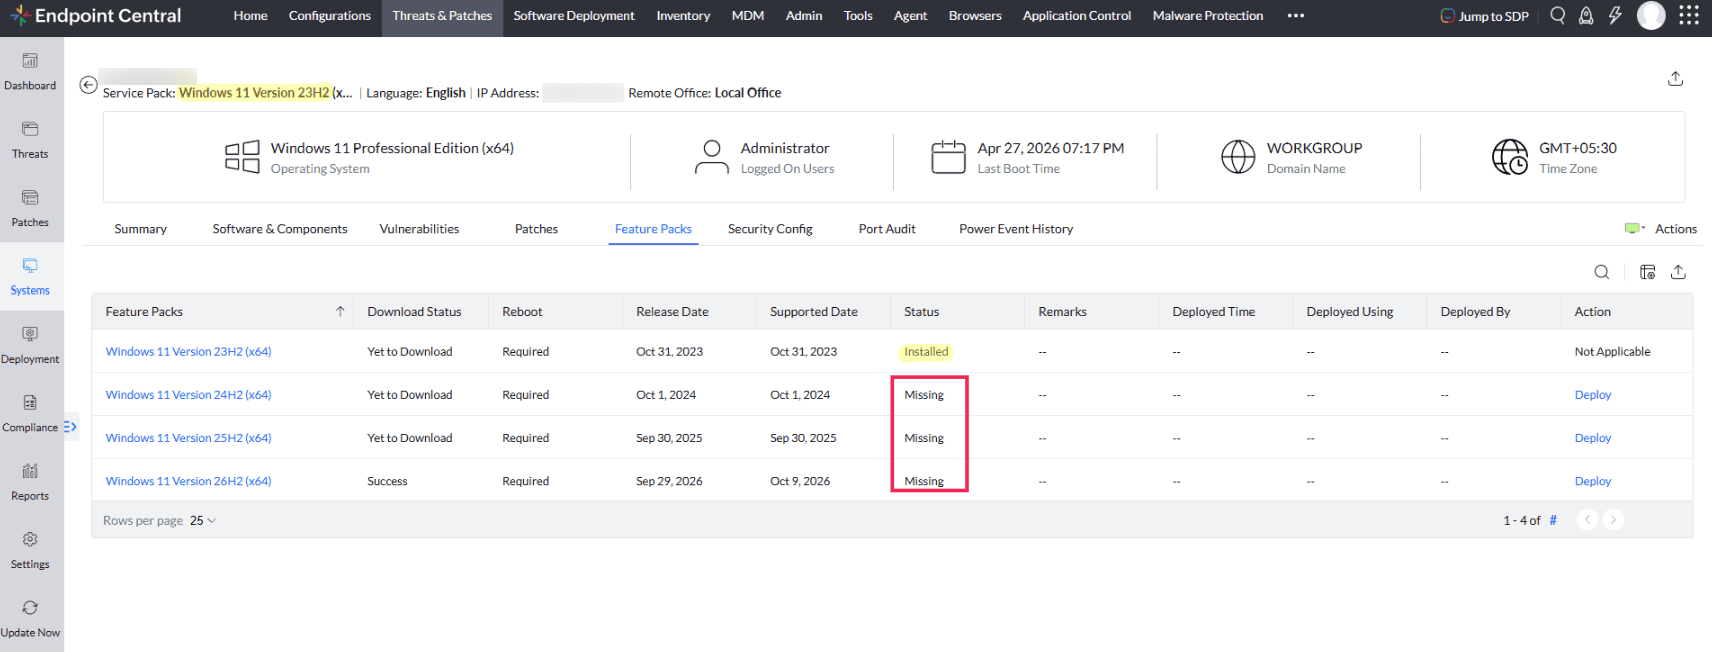1712x652 pixels.
Task: Open the column chooser icon above table
Action: tap(1648, 272)
